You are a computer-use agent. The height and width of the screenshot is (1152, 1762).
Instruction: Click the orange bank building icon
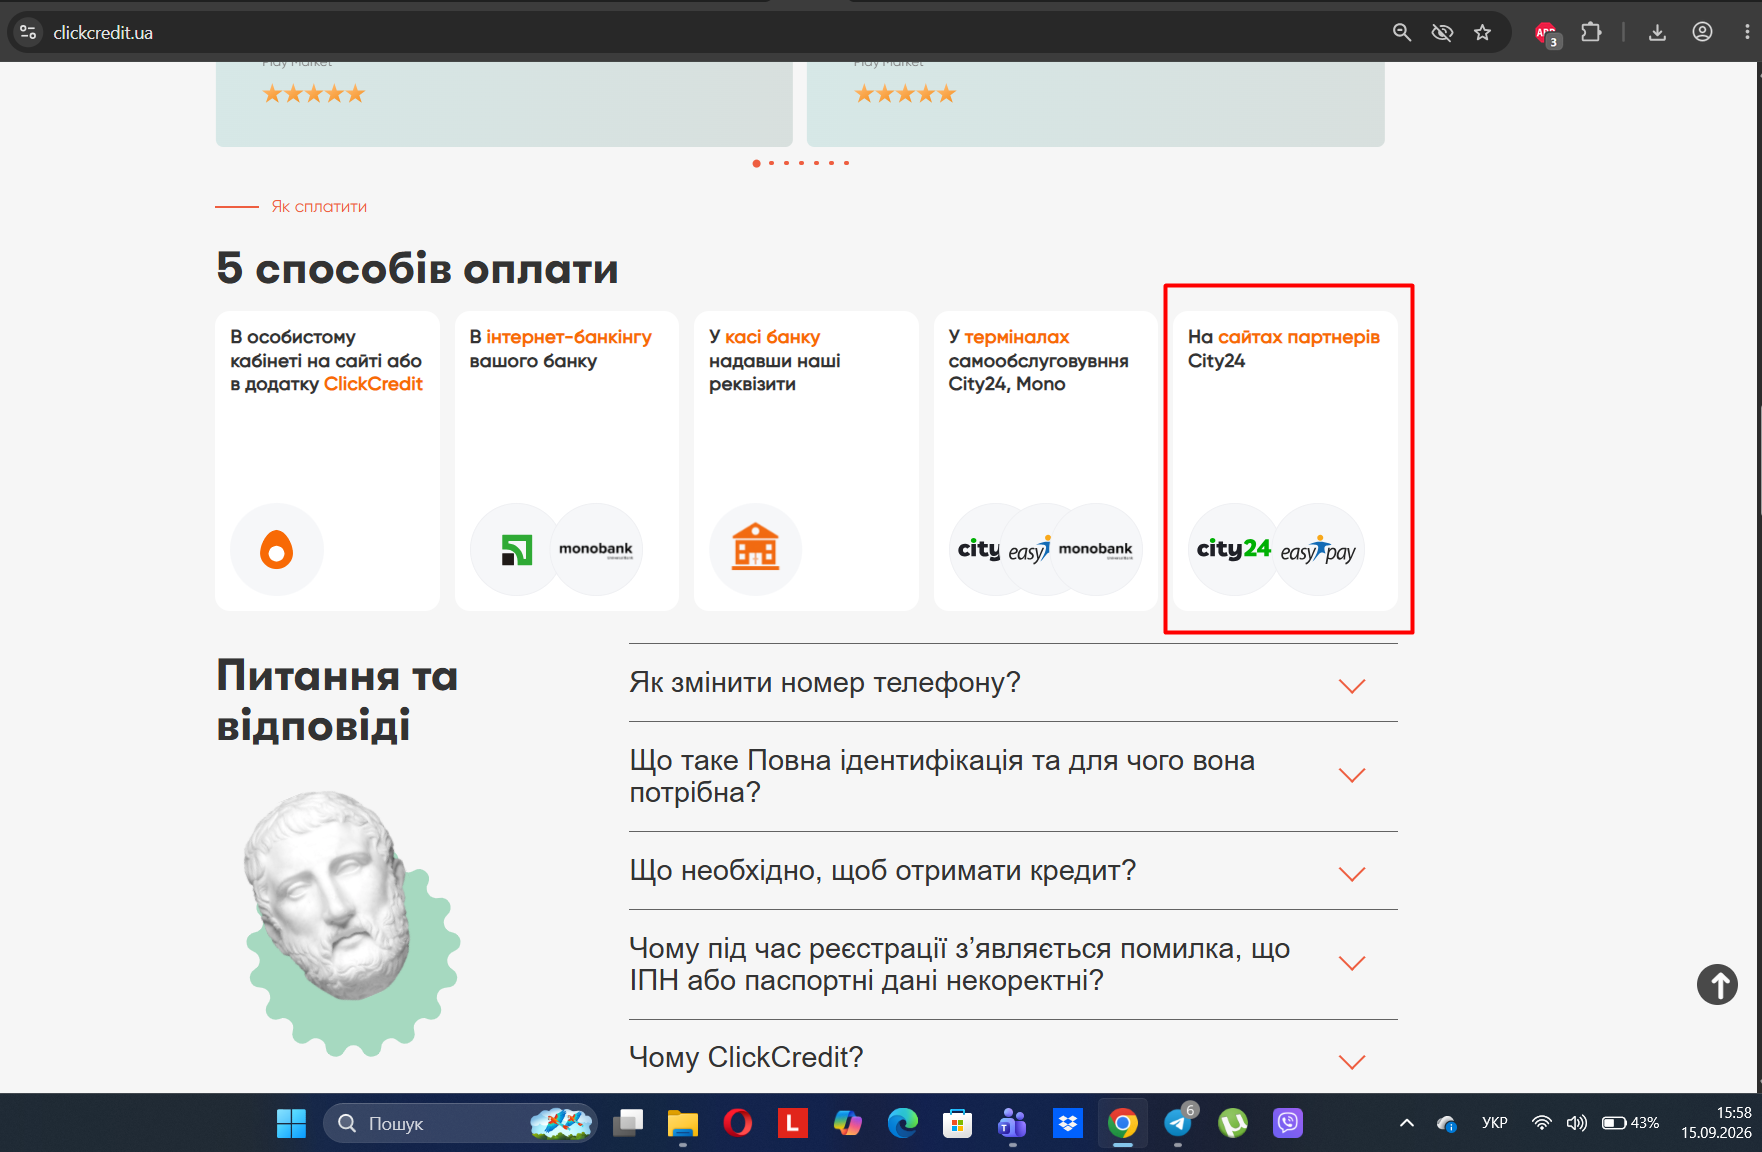click(755, 549)
